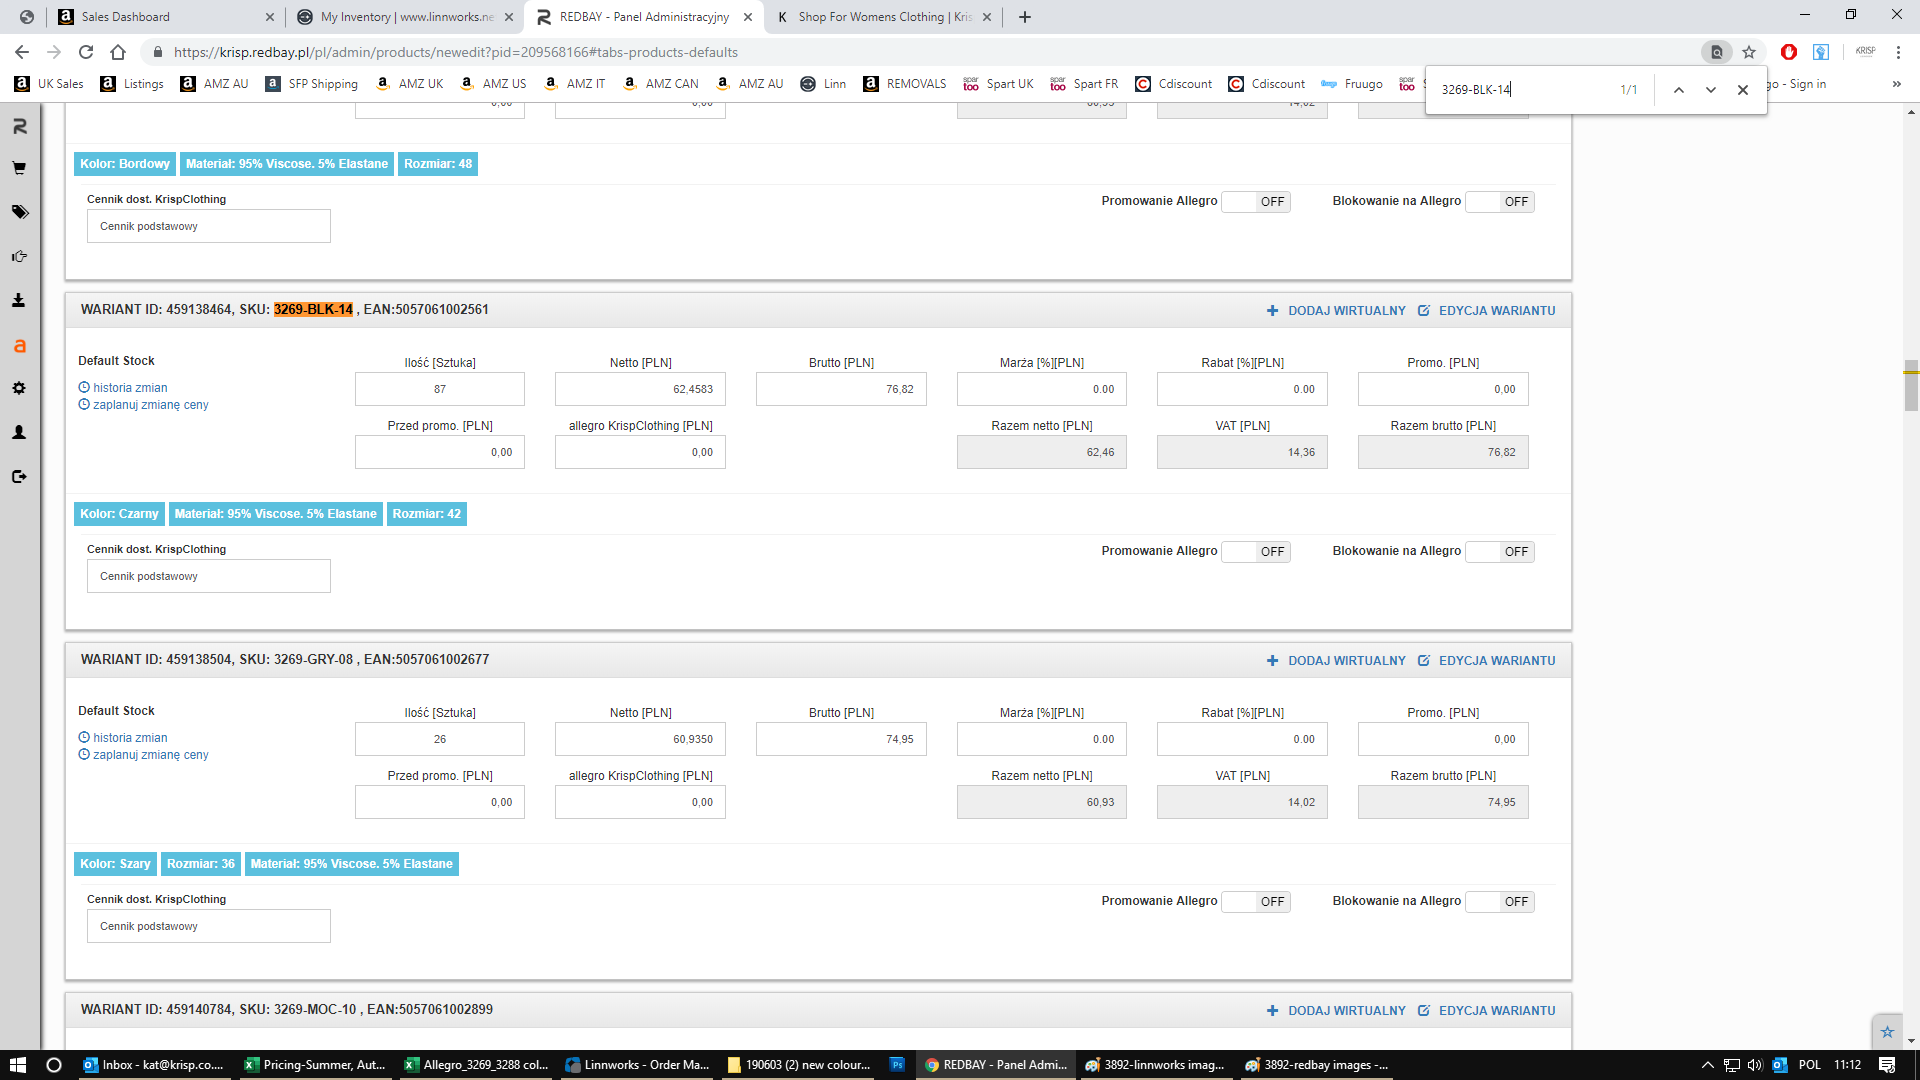Screen dimensions: 1920x1080
Task: Open the Allegro orange icon in sidebar
Action: coord(19,346)
